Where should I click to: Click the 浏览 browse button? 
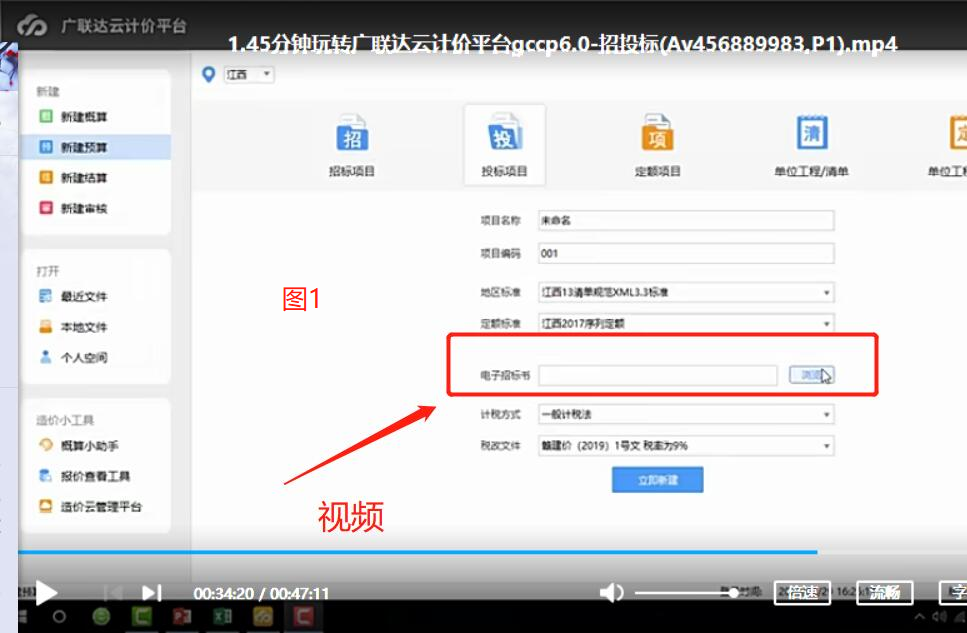(812, 375)
